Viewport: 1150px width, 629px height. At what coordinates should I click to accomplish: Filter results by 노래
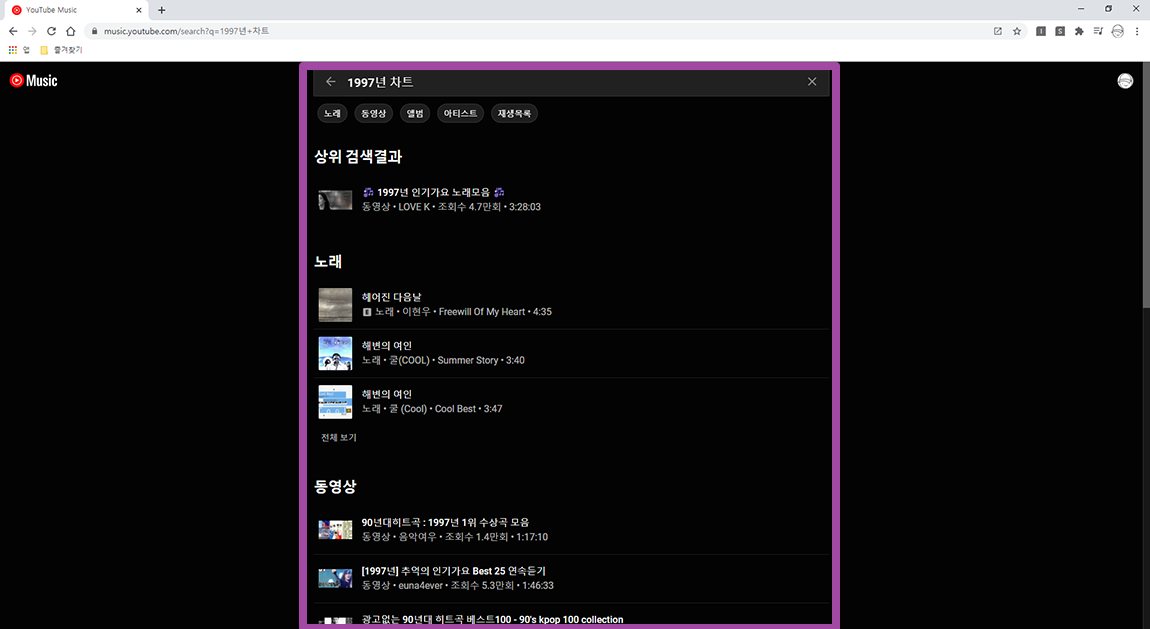pos(332,114)
